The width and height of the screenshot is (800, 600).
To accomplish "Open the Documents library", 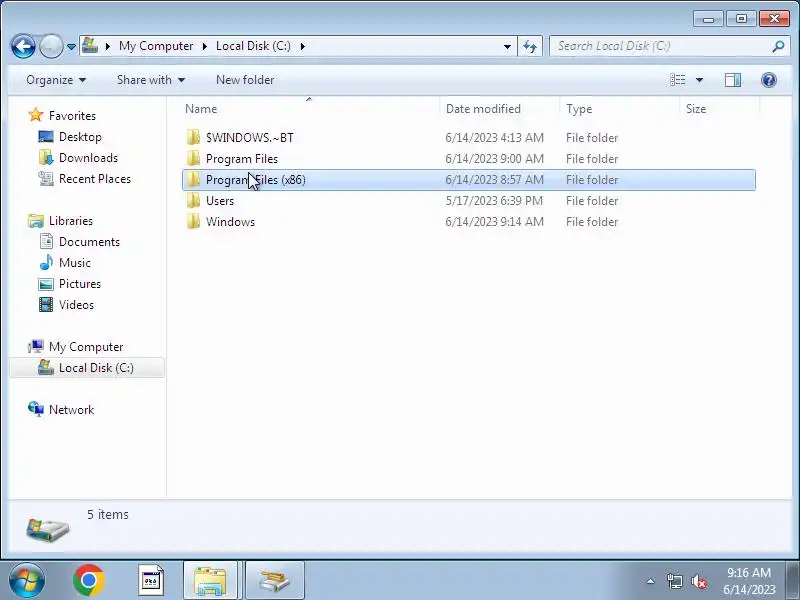I will click(x=89, y=242).
